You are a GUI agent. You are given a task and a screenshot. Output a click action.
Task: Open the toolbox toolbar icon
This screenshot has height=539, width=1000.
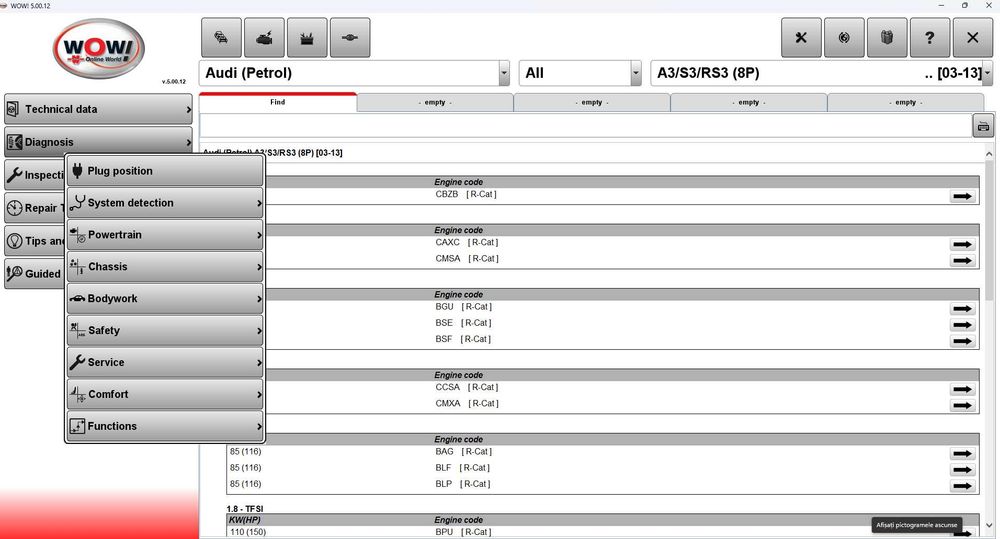coord(307,38)
